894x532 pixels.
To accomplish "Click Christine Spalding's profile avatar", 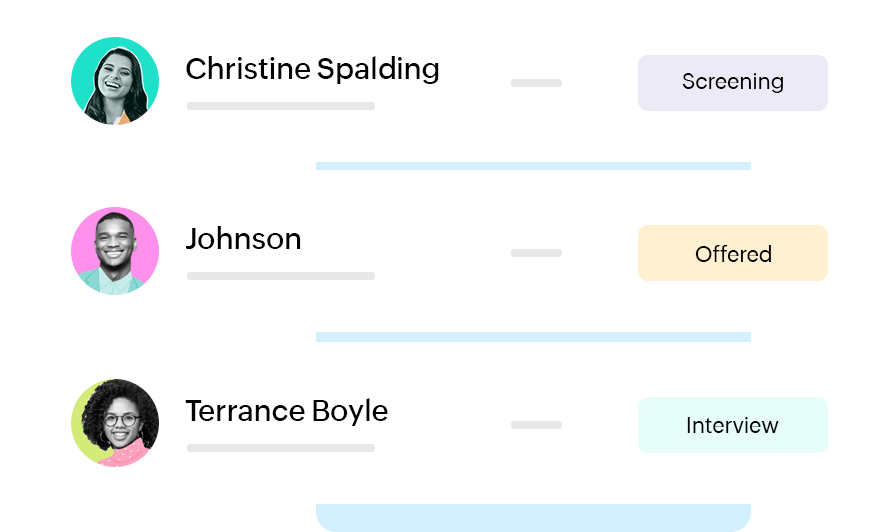I will 115,81.
